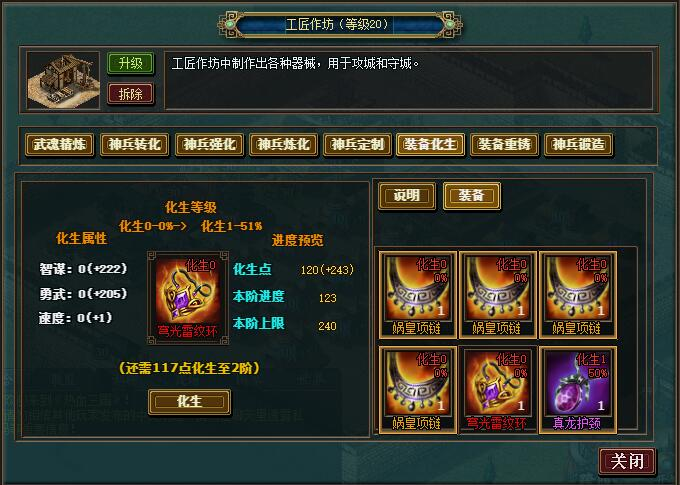The width and height of the screenshot is (680, 485).
Task: Start transformation with the 化生 button
Action: tap(189, 402)
